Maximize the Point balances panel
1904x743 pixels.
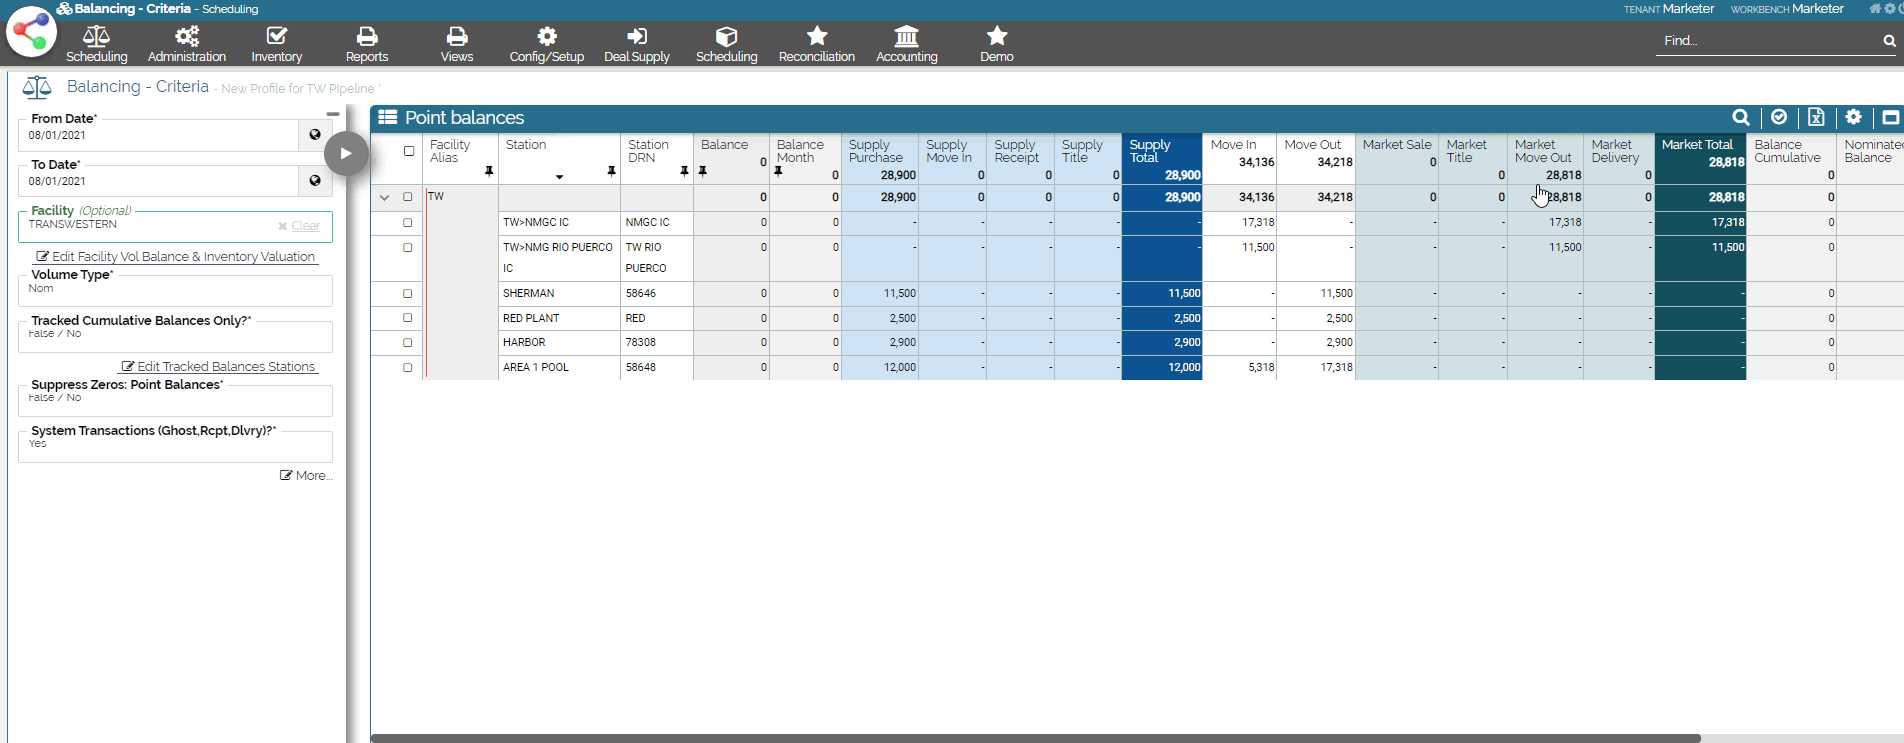click(x=1890, y=118)
